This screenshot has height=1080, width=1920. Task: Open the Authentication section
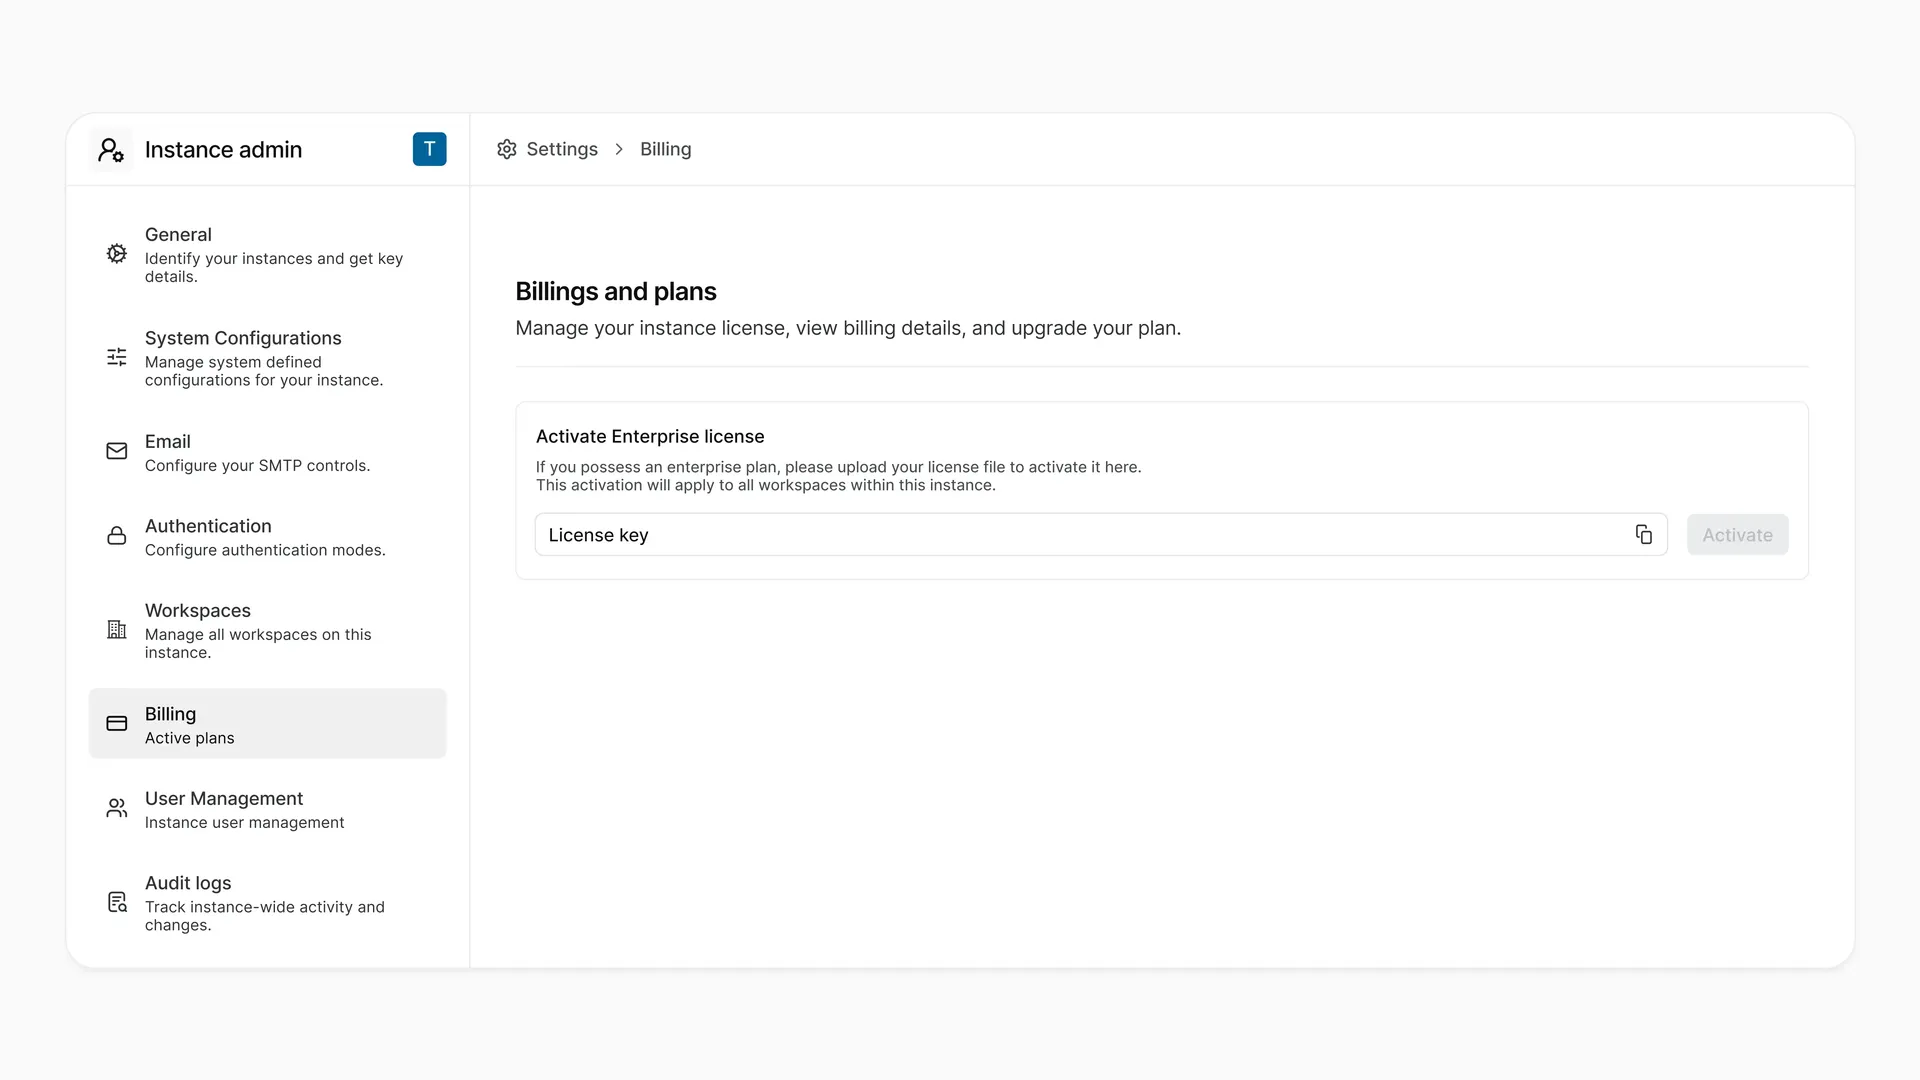(x=267, y=537)
